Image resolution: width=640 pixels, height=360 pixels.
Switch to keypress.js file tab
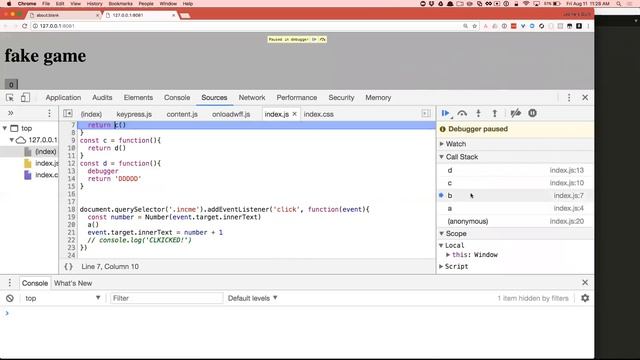134,114
